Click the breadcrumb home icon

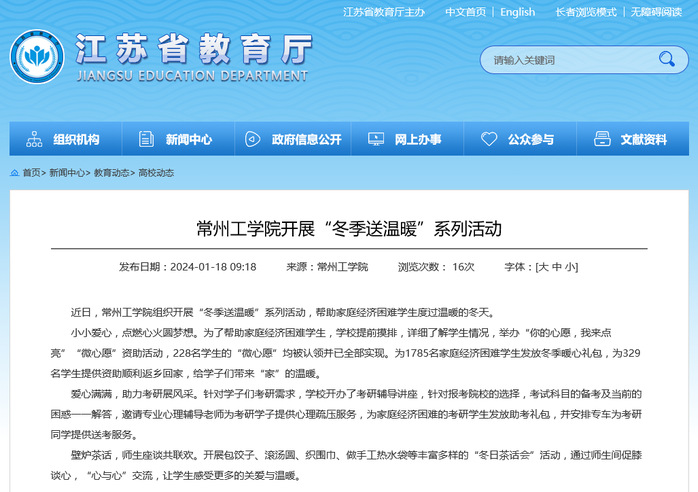(15, 173)
